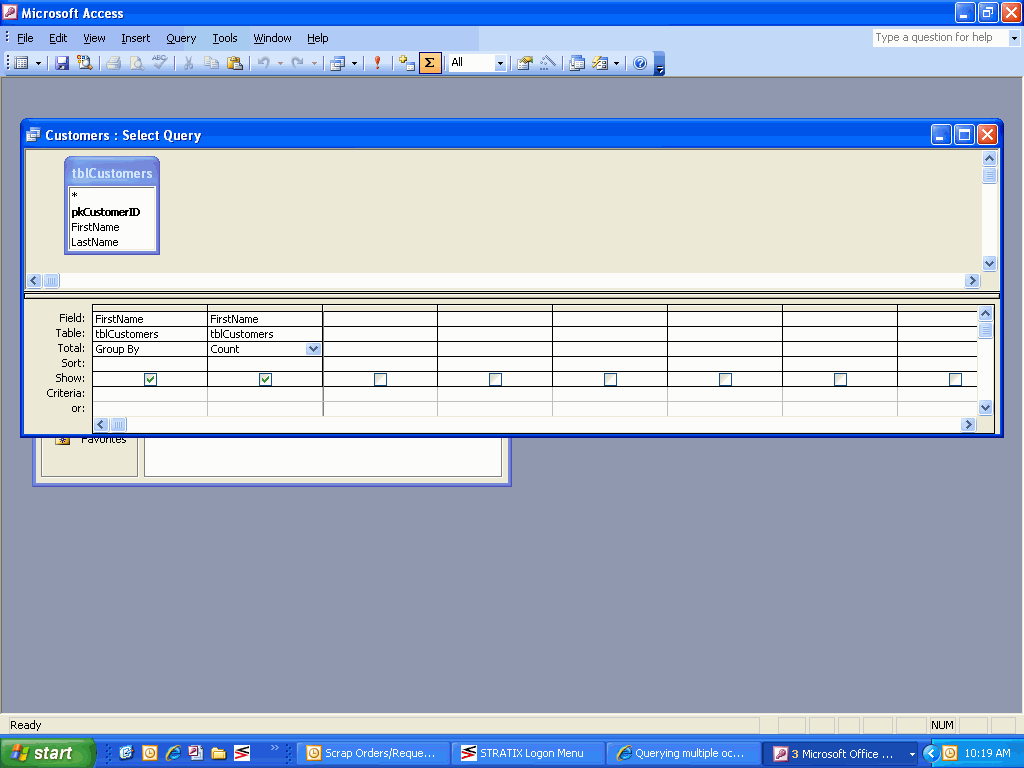Click the table pane's vertical scrollbar thumb
1024x768 pixels.
coord(989,175)
